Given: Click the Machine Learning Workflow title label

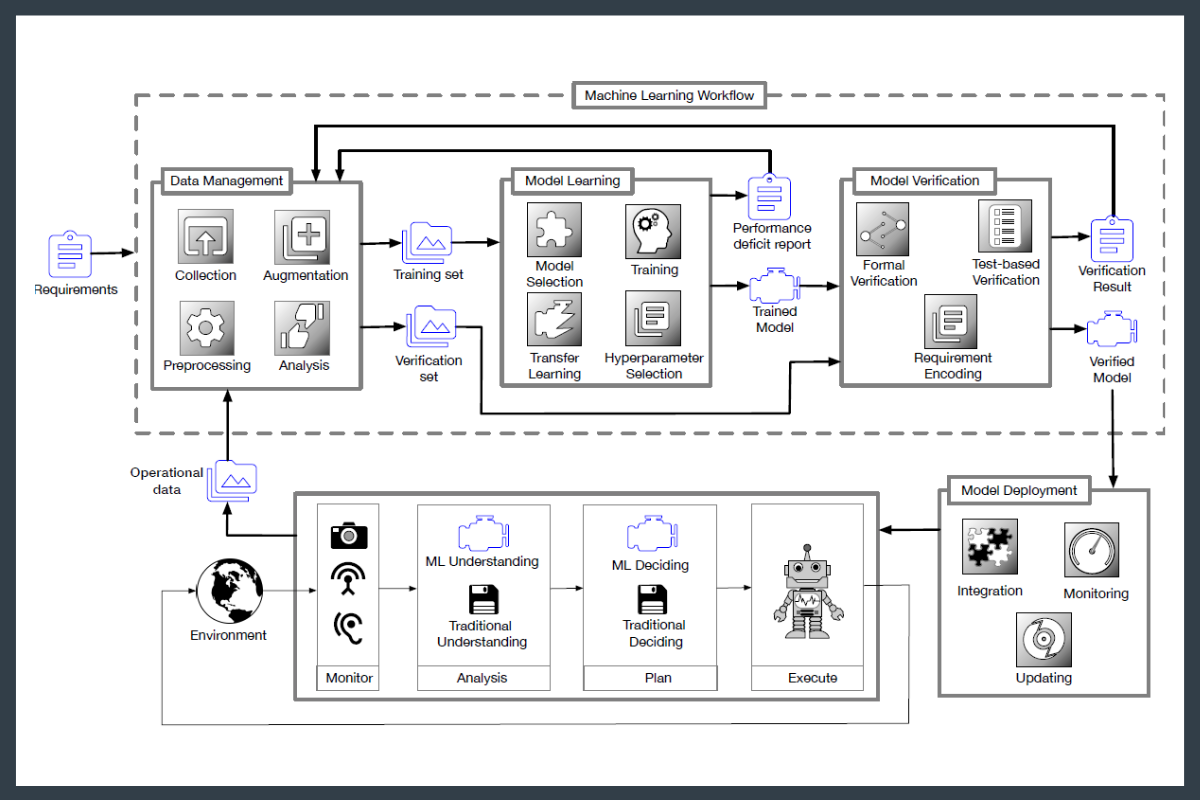Looking at the screenshot, I should pos(669,96).
